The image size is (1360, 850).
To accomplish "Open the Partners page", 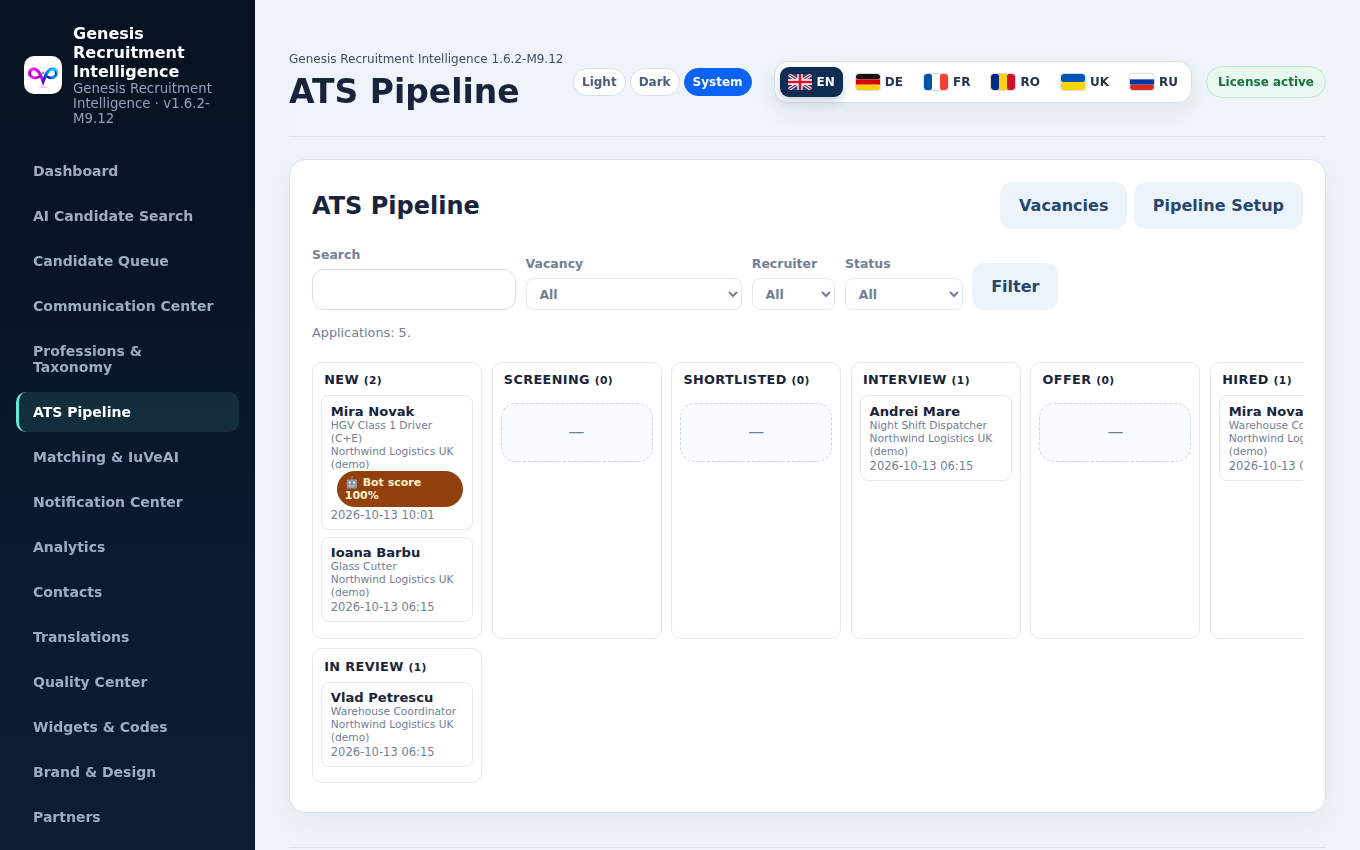I will pyautogui.click(x=127, y=817).
